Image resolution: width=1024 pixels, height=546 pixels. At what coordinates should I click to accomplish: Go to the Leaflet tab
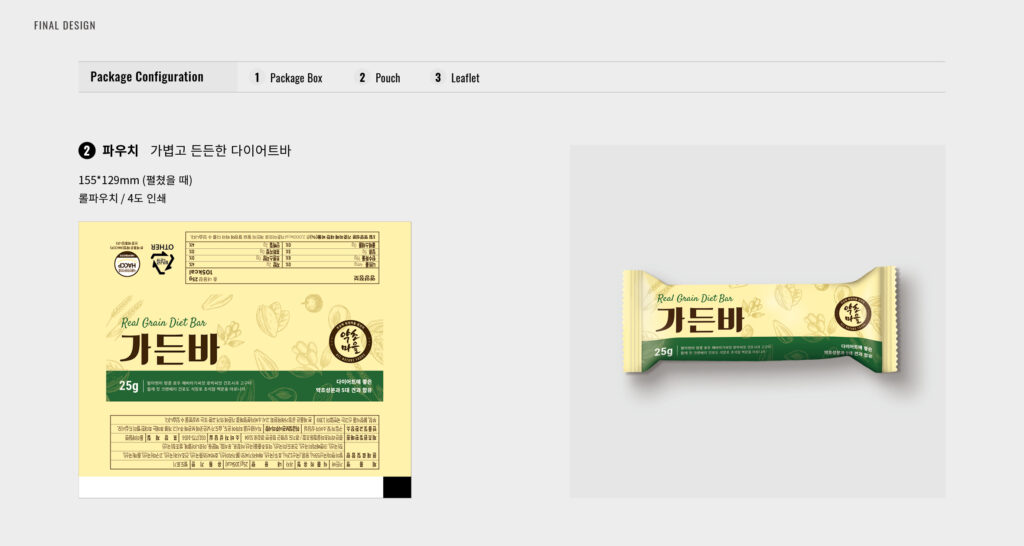465,78
